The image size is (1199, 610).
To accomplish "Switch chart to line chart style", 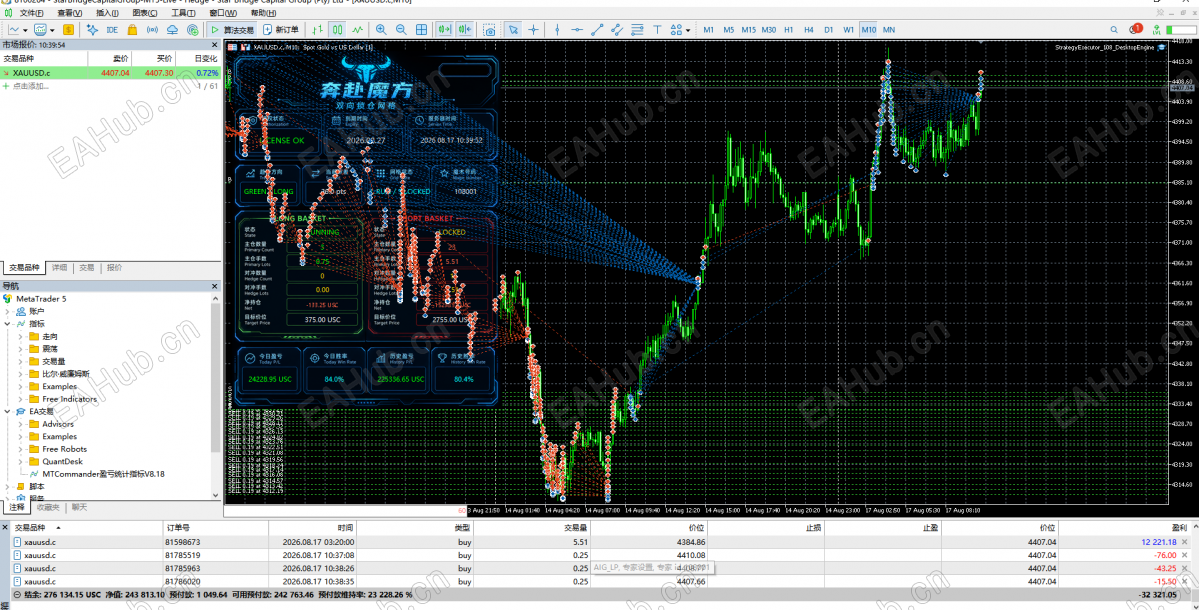I will pyautogui.click(x=357, y=30).
